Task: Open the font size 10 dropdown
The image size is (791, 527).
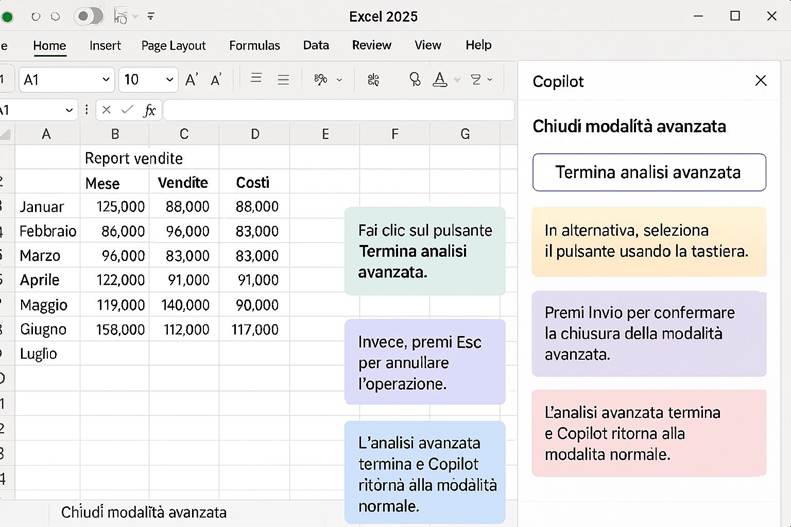Action: pyautogui.click(x=170, y=80)
